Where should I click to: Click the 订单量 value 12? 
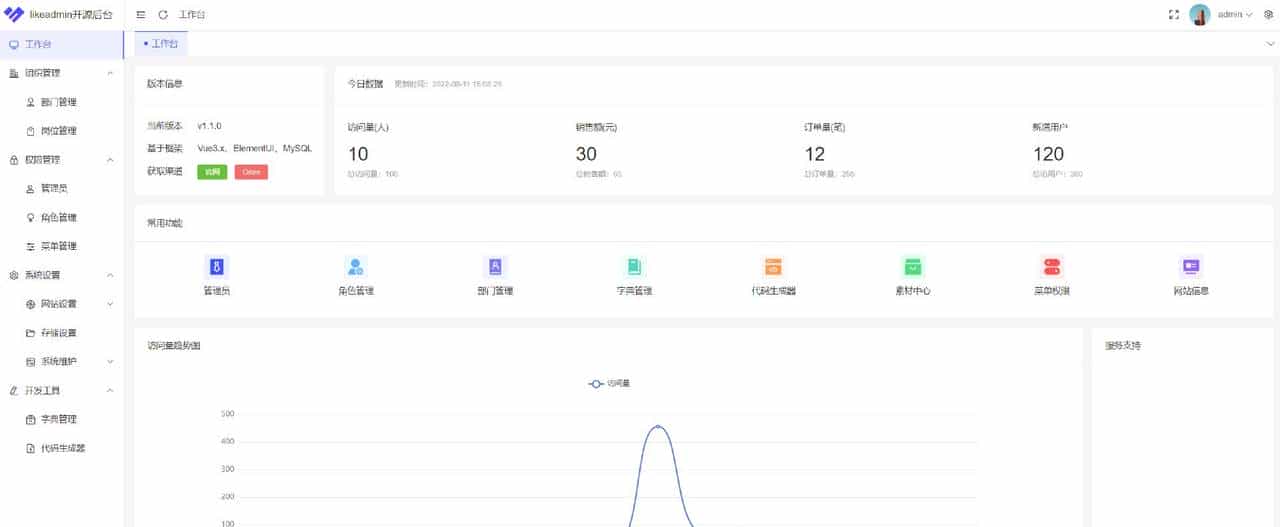(x=814, y=154)
